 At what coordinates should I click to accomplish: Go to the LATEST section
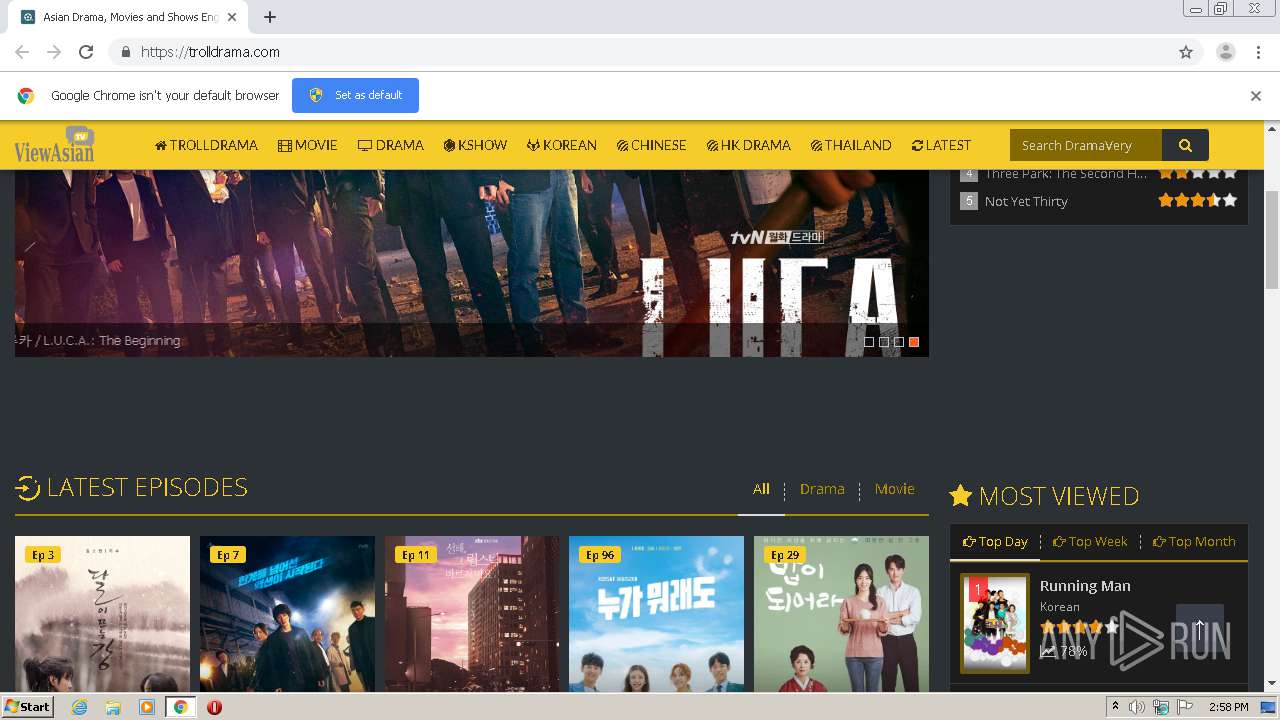941,145
